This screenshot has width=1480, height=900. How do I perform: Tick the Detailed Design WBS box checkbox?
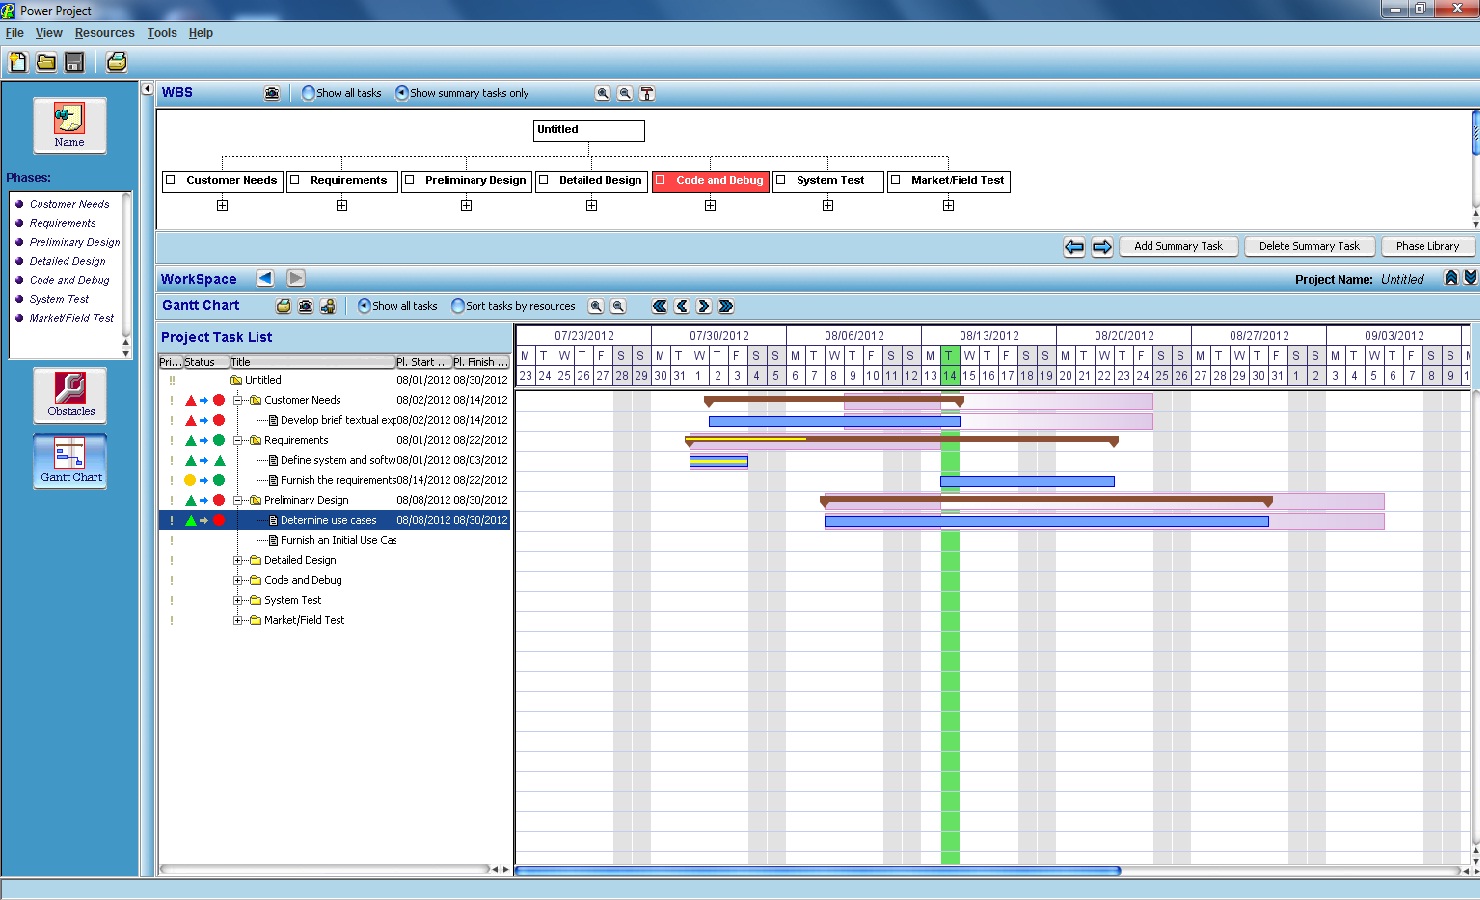coord(544,180)
